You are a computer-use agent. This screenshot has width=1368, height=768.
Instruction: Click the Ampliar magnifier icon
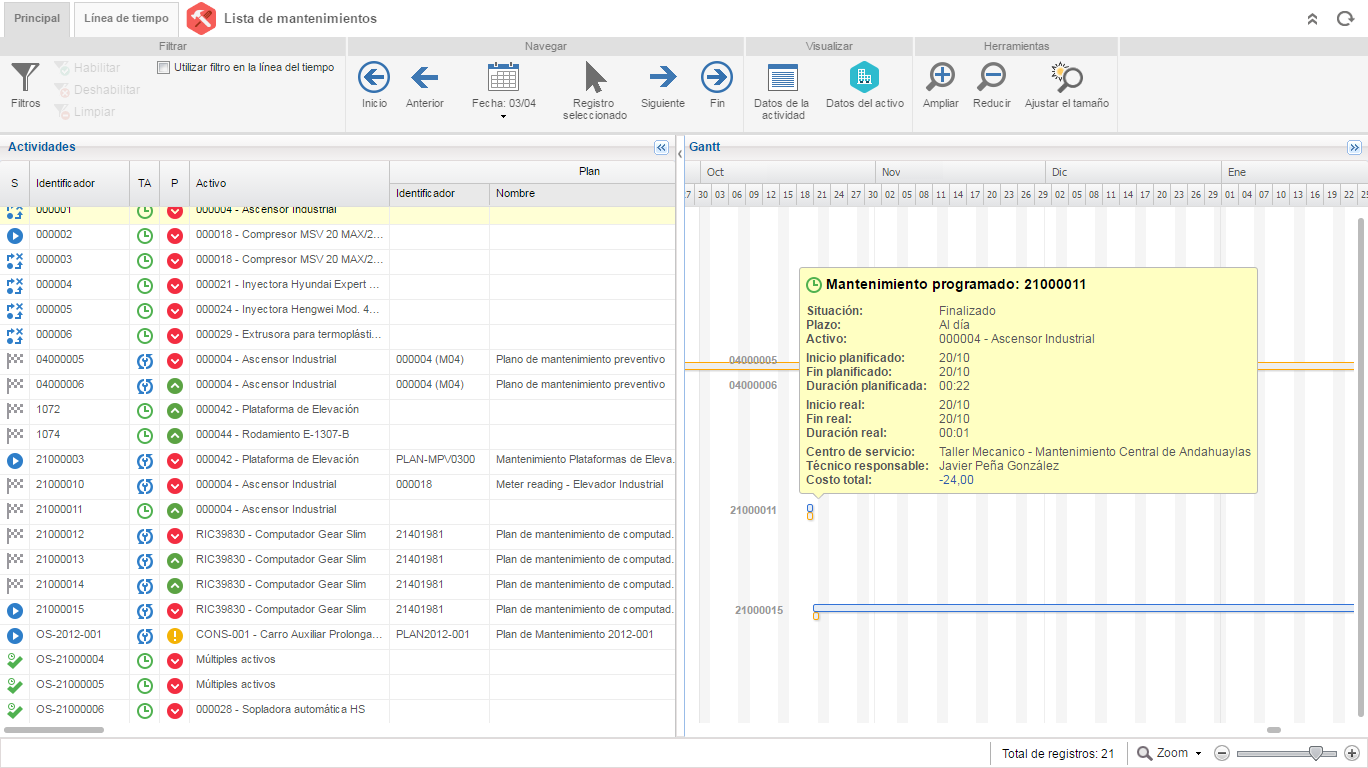tap(941, 77)
